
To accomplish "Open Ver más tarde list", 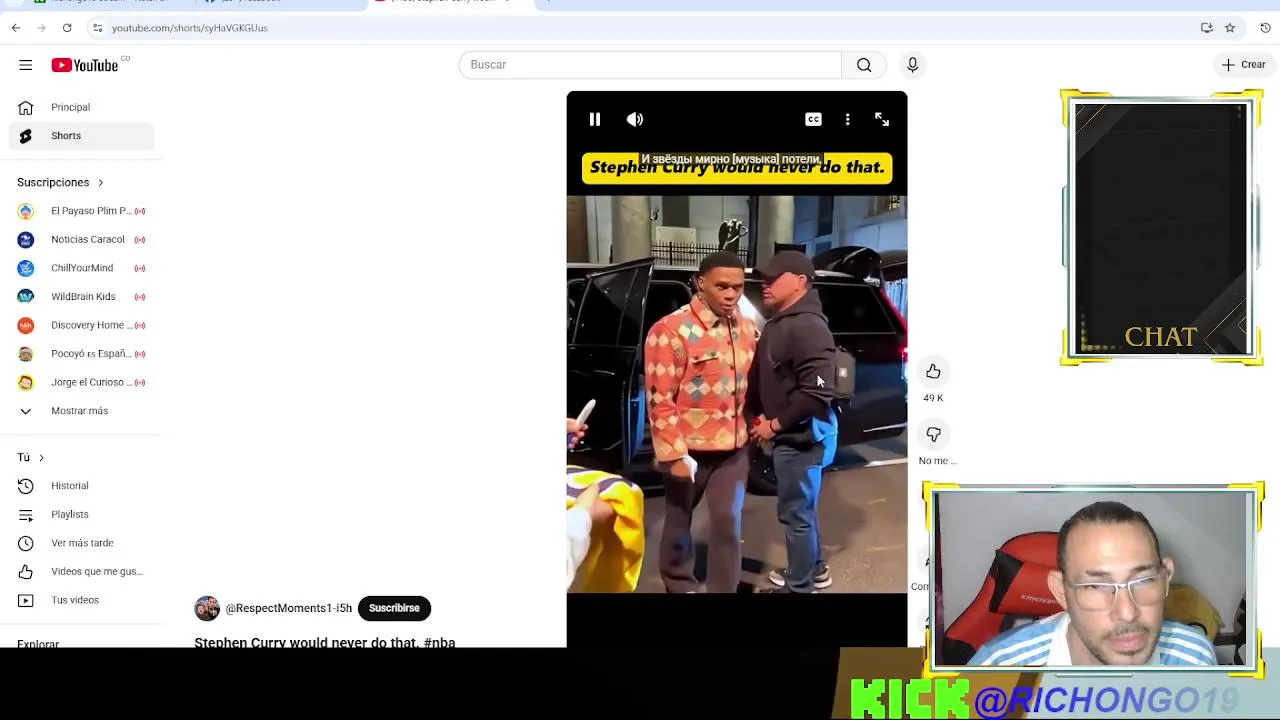I will click(x=81, y=543).
